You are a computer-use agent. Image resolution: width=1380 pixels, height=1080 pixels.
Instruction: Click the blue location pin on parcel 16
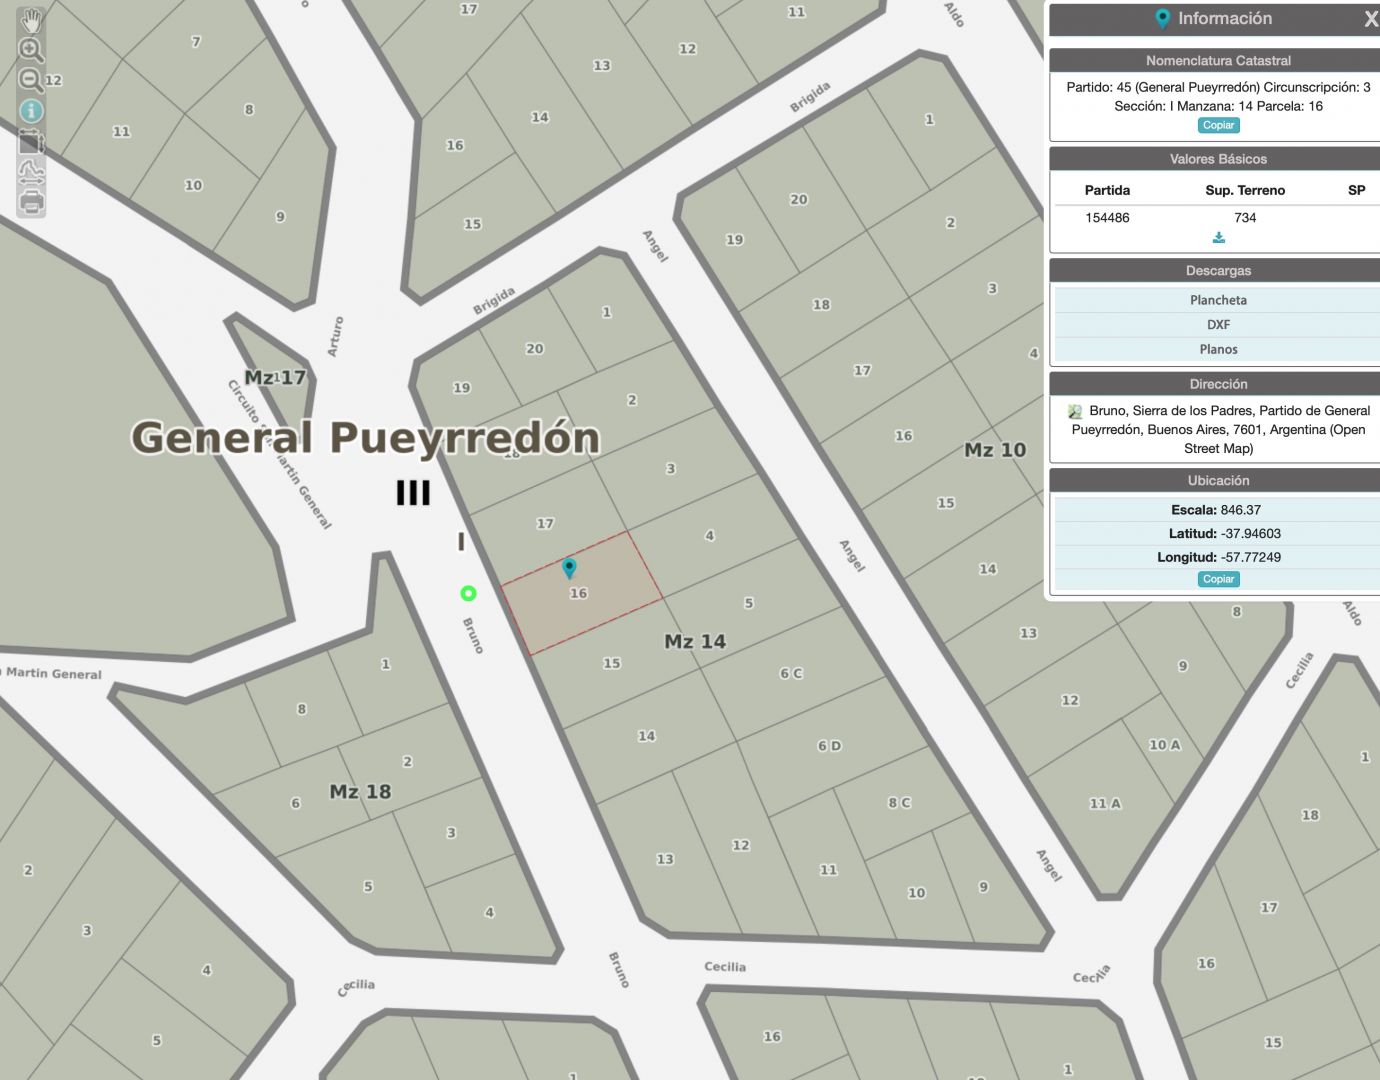569,567
